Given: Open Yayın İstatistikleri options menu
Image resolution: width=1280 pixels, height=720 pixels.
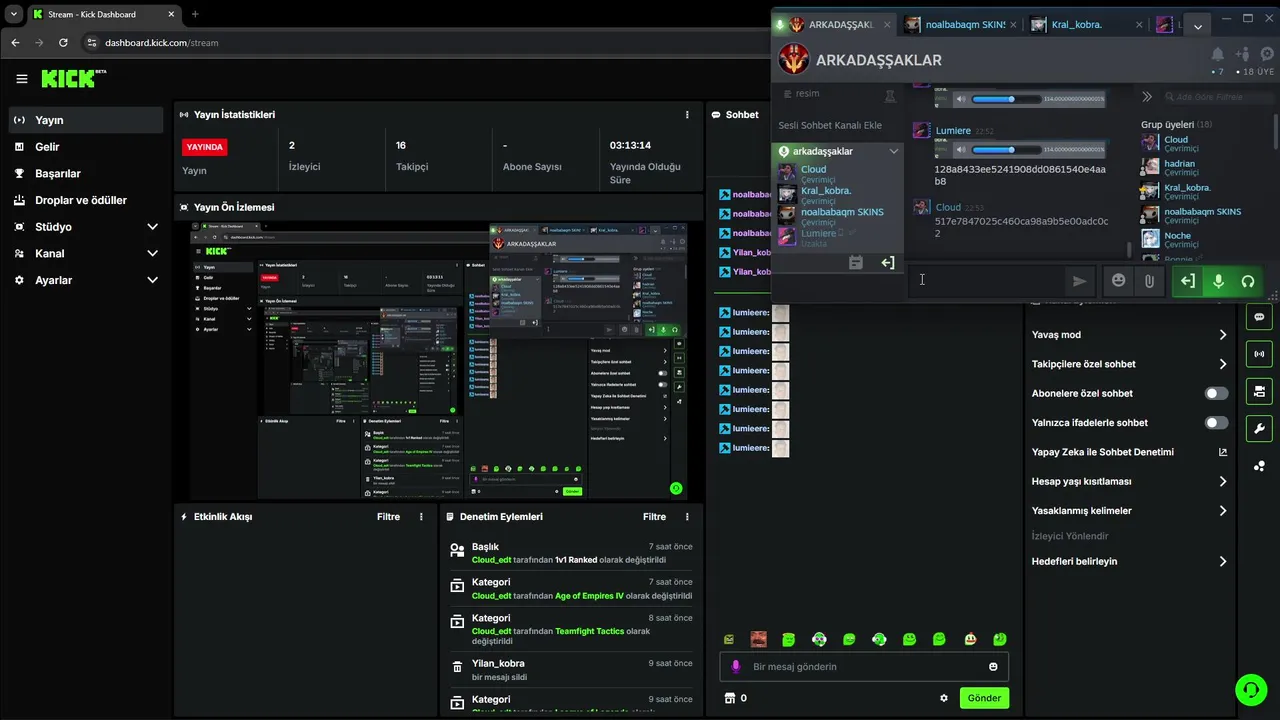Looking at the screenshot, I should pos(687,115).
